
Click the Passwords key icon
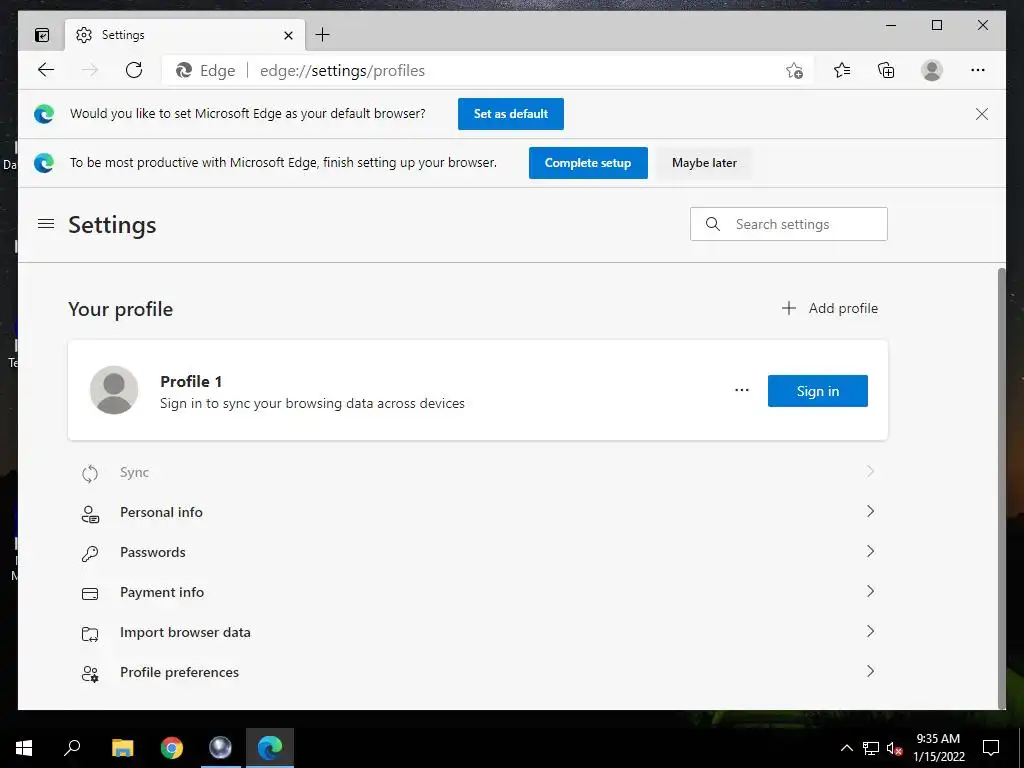tap(90, 554)
